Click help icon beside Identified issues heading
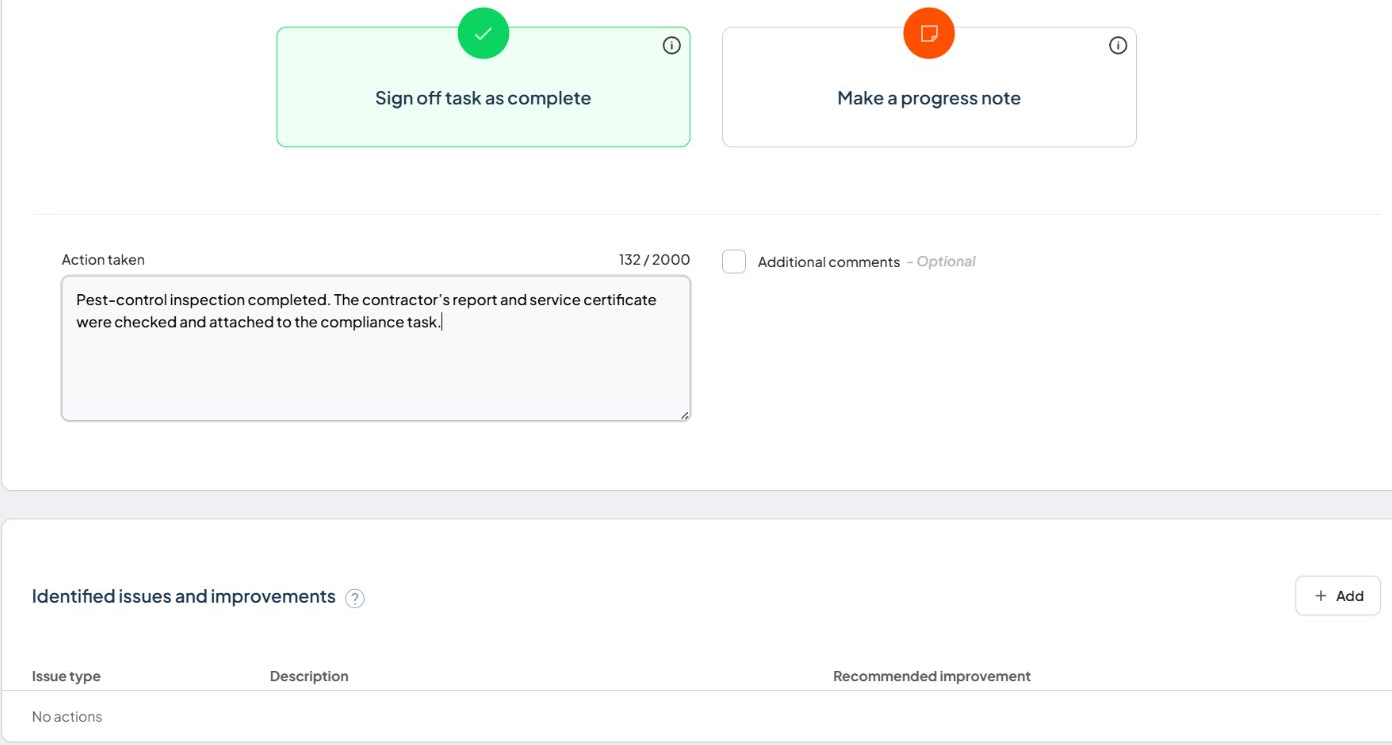The width and height of the screenshot is (1392, 745). point(355,598)
